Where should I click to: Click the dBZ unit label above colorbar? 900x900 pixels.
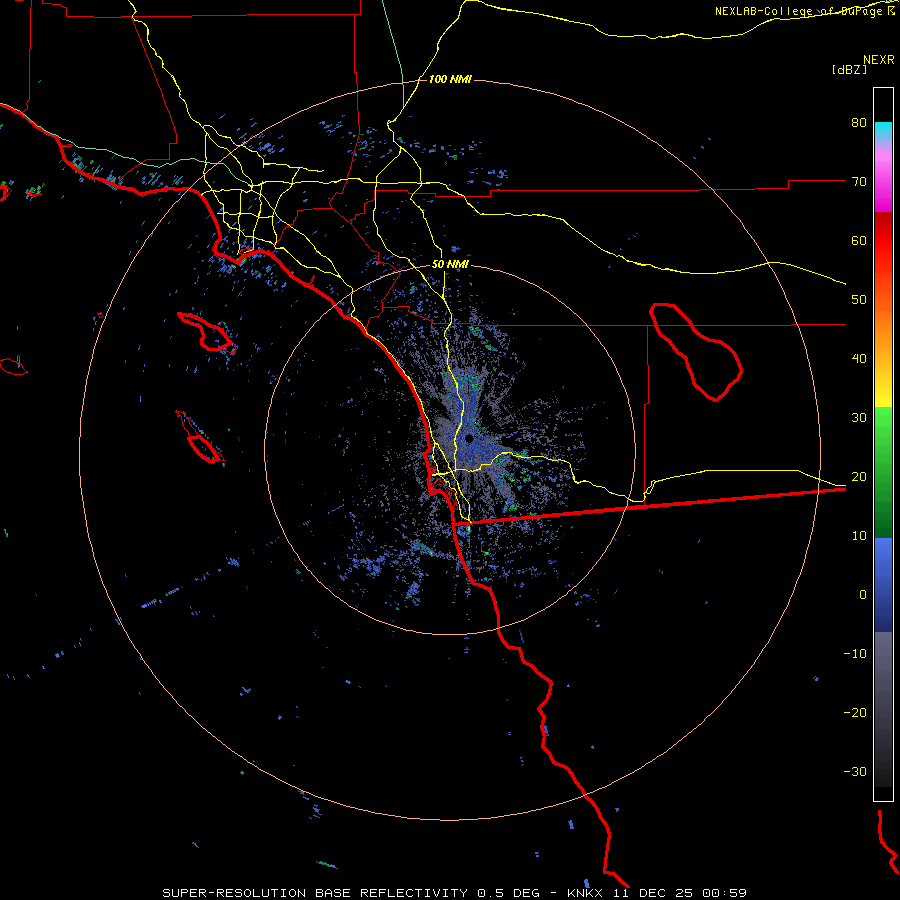click(849, 69)
